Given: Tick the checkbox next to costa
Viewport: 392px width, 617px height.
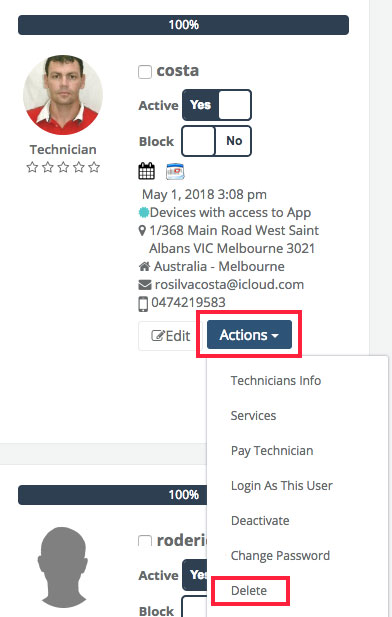Looking at the screenshot, I should click(x=145, y=72).
